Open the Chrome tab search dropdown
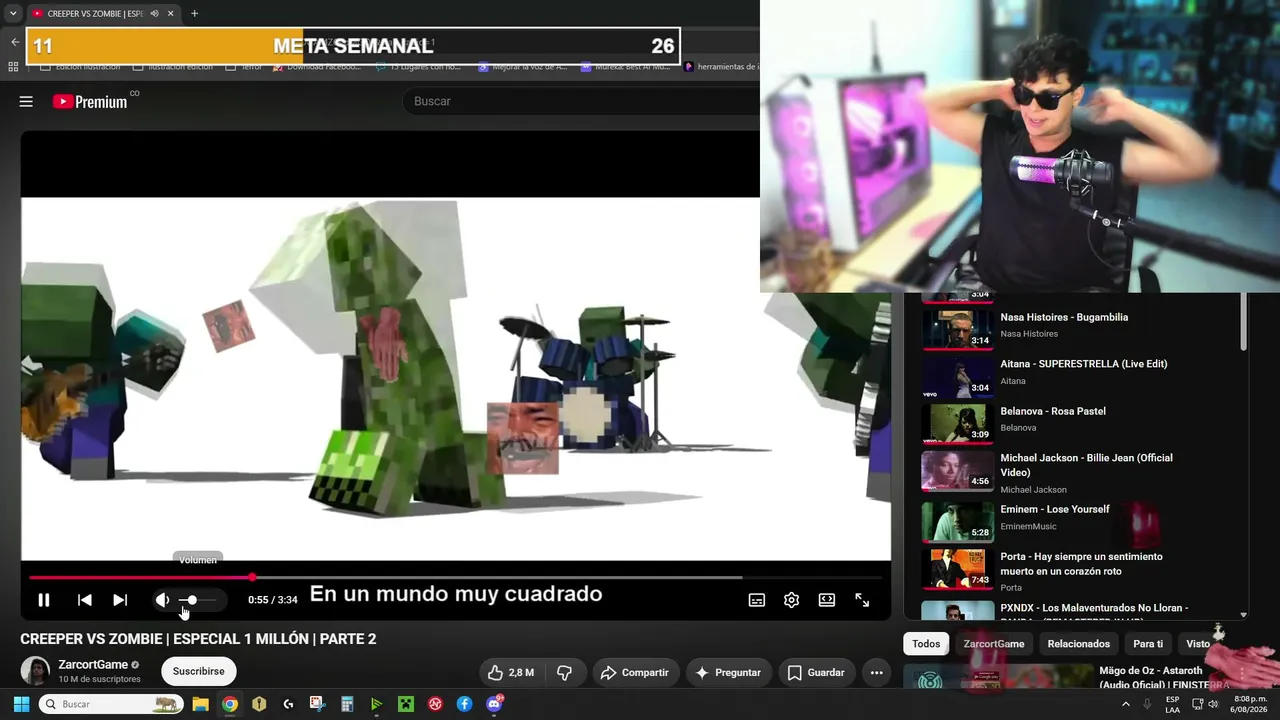The width and height of the screenshot is (1280, 720). [13, 14]
